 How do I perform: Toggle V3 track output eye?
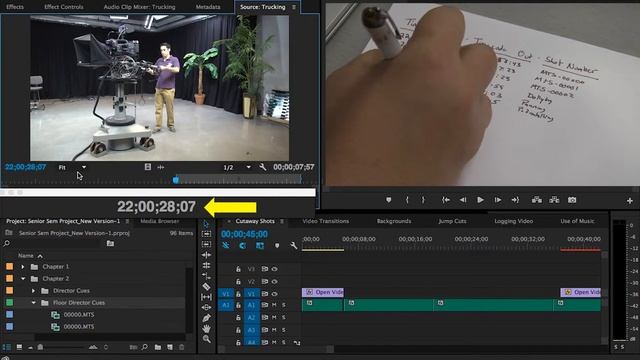[x=275, y=269]
